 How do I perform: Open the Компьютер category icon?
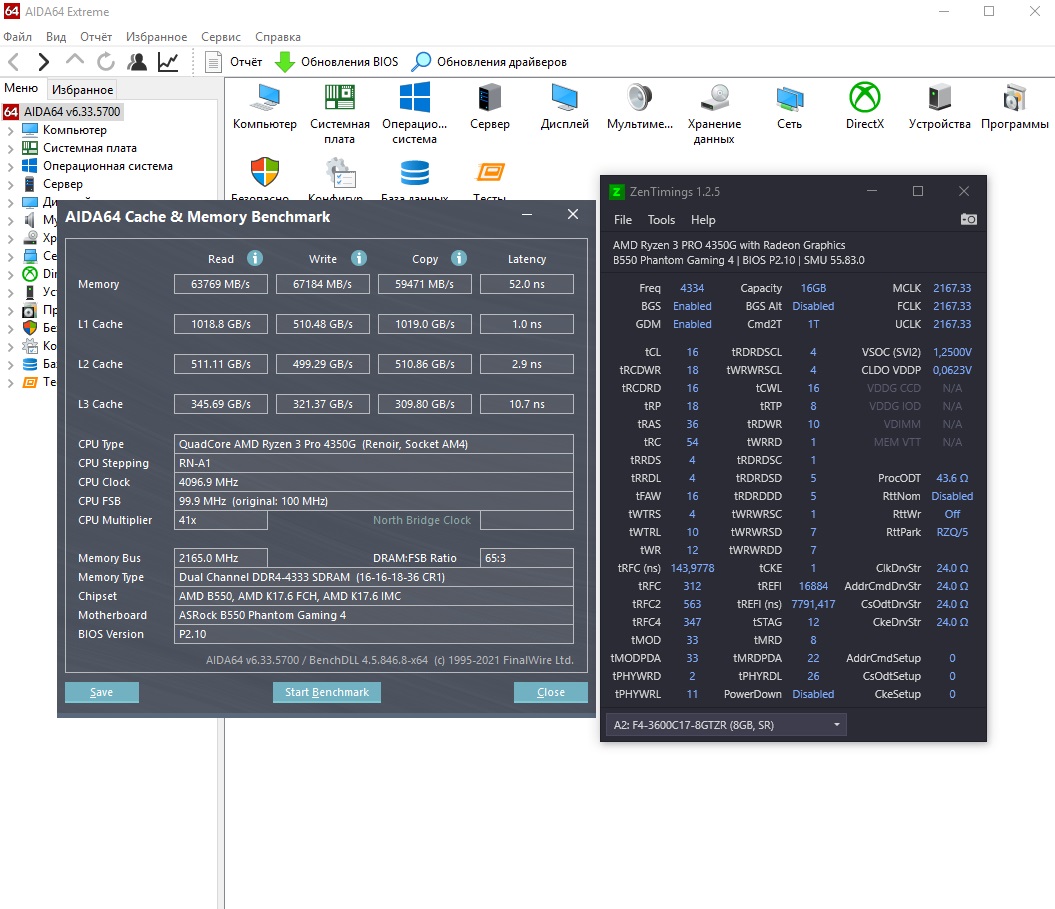(x=264, y=106)
